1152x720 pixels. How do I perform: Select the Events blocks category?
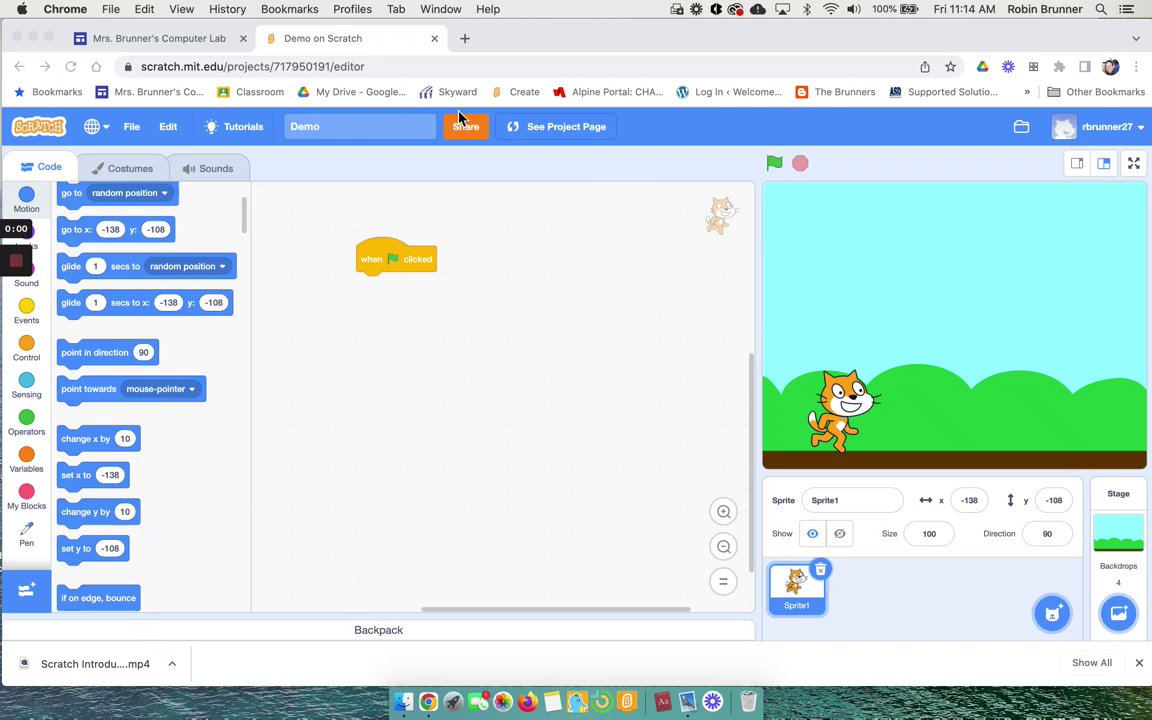(26, 311)
